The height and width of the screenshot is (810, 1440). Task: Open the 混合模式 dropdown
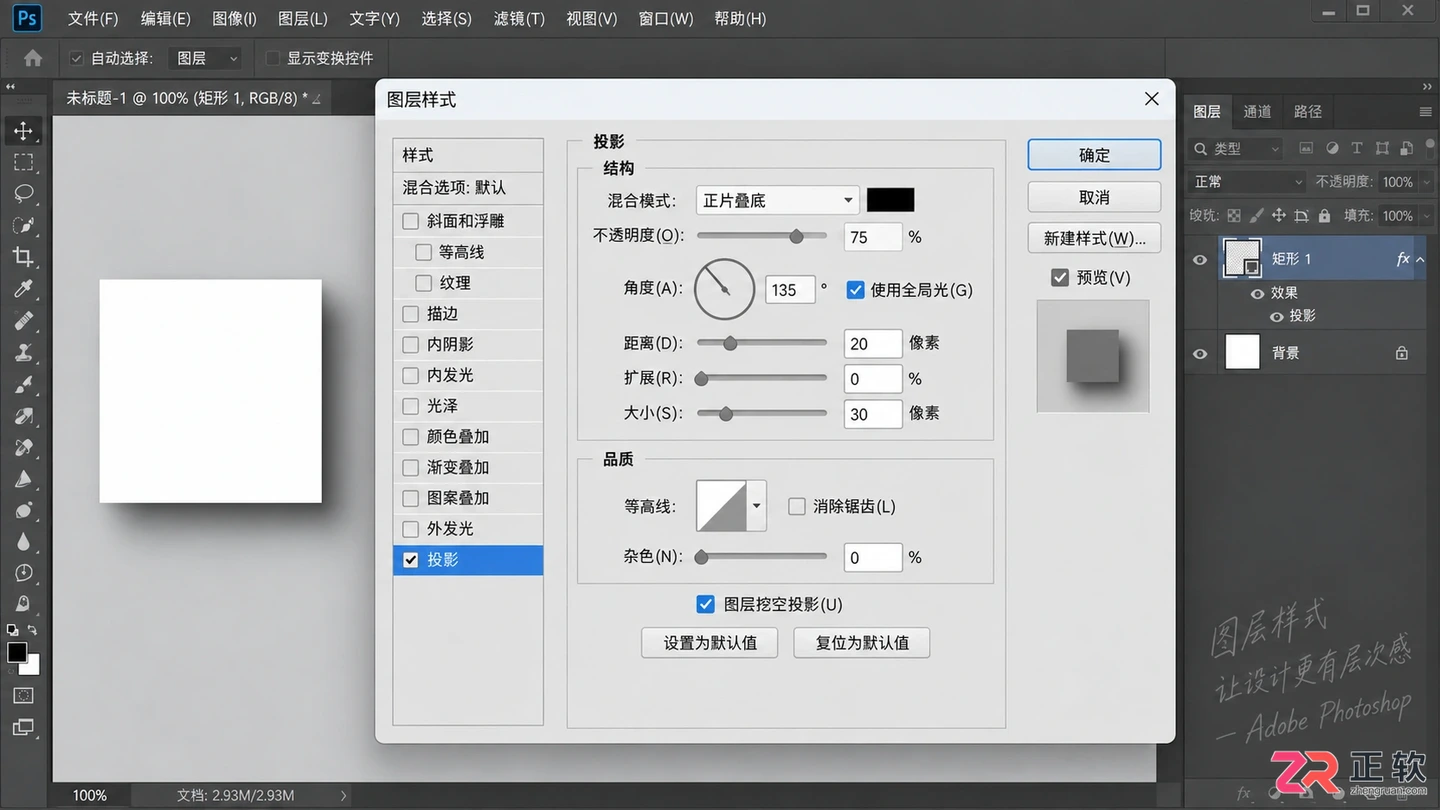pyautogui.click(x=777, y=200)
